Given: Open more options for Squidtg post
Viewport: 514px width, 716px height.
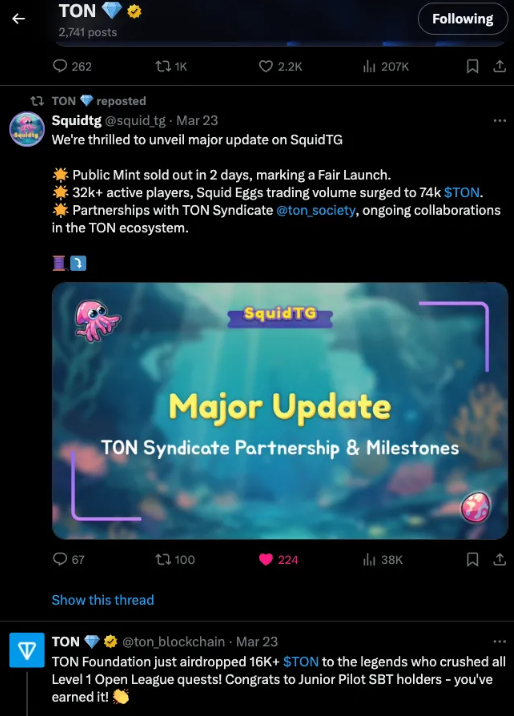Looking at the screenshot, I should click(x=500, y=121).
